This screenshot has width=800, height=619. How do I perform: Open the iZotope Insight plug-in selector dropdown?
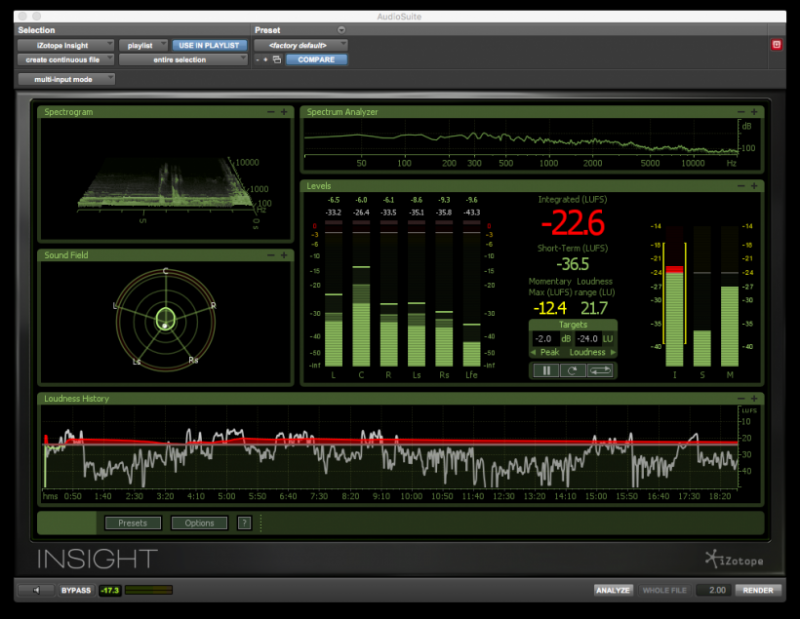(66, 45)
